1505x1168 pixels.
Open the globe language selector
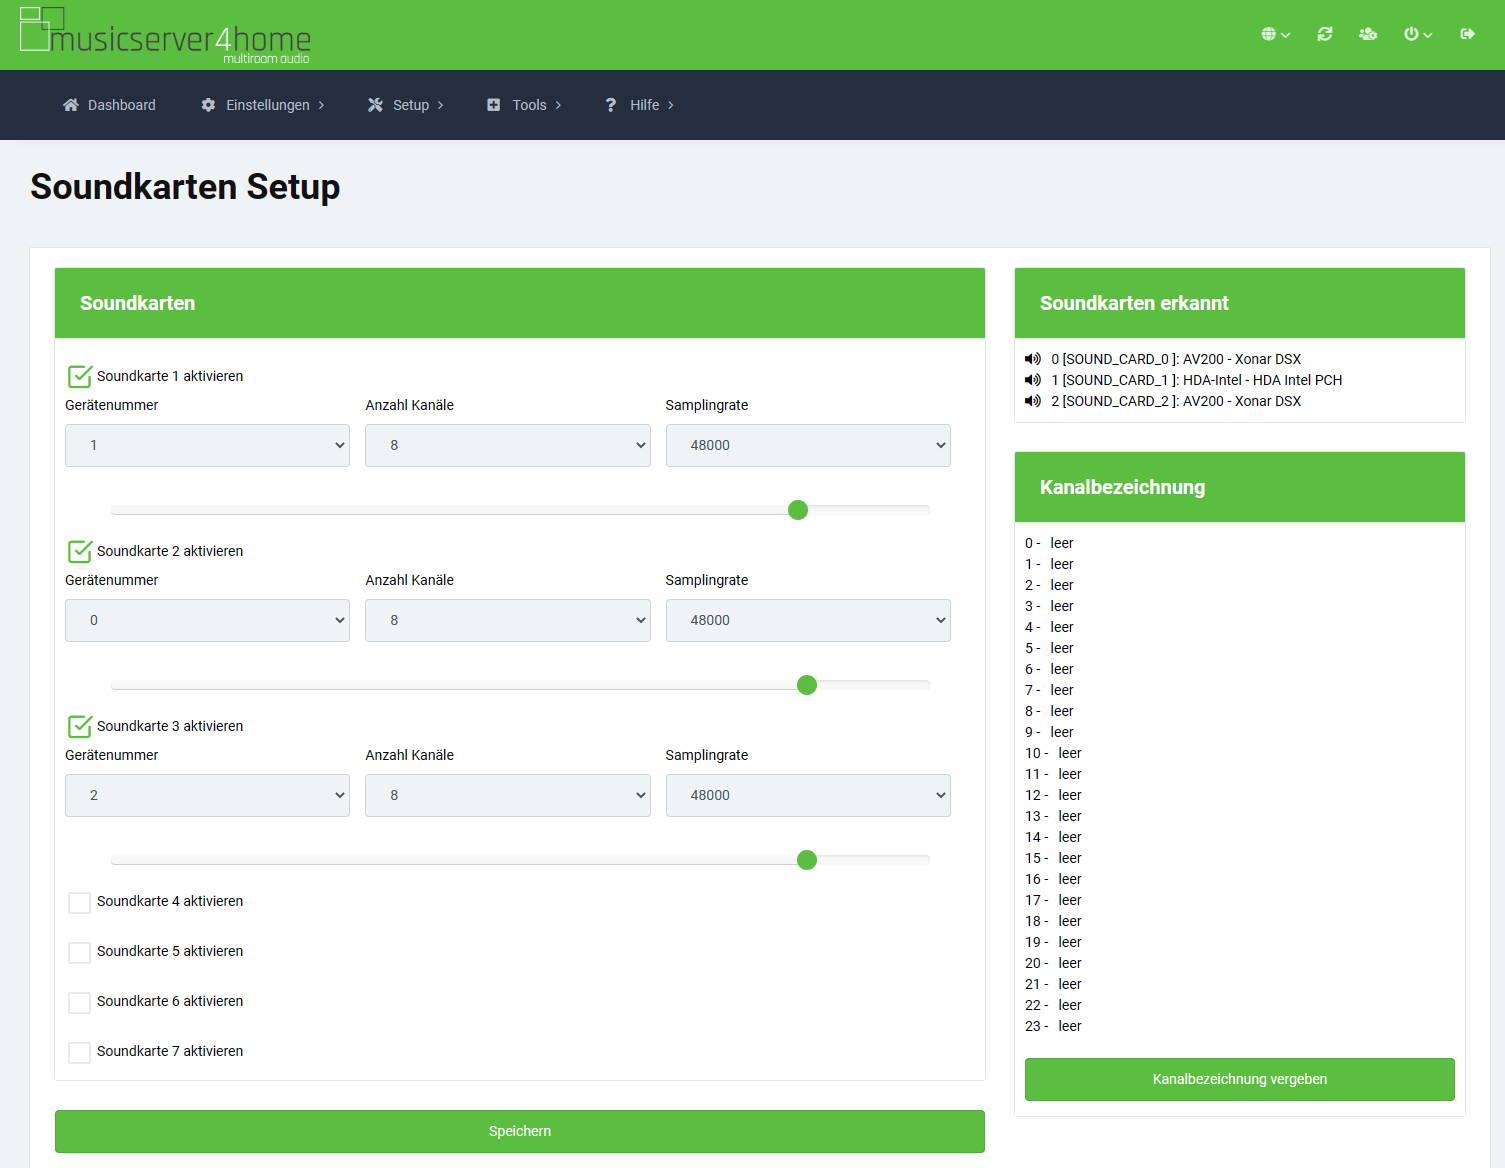click(1275, 34)
